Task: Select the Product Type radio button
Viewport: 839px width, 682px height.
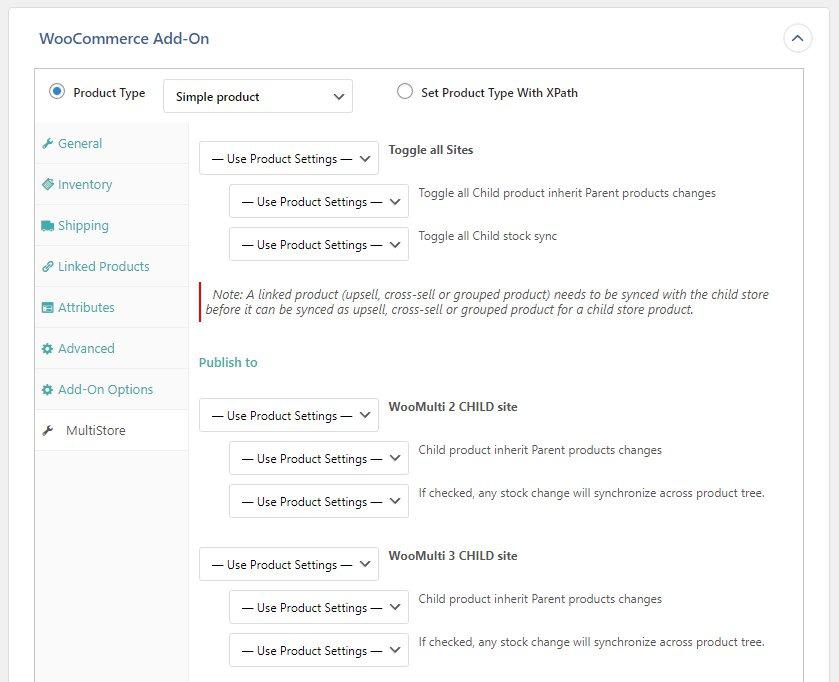Action: (57, 92)
